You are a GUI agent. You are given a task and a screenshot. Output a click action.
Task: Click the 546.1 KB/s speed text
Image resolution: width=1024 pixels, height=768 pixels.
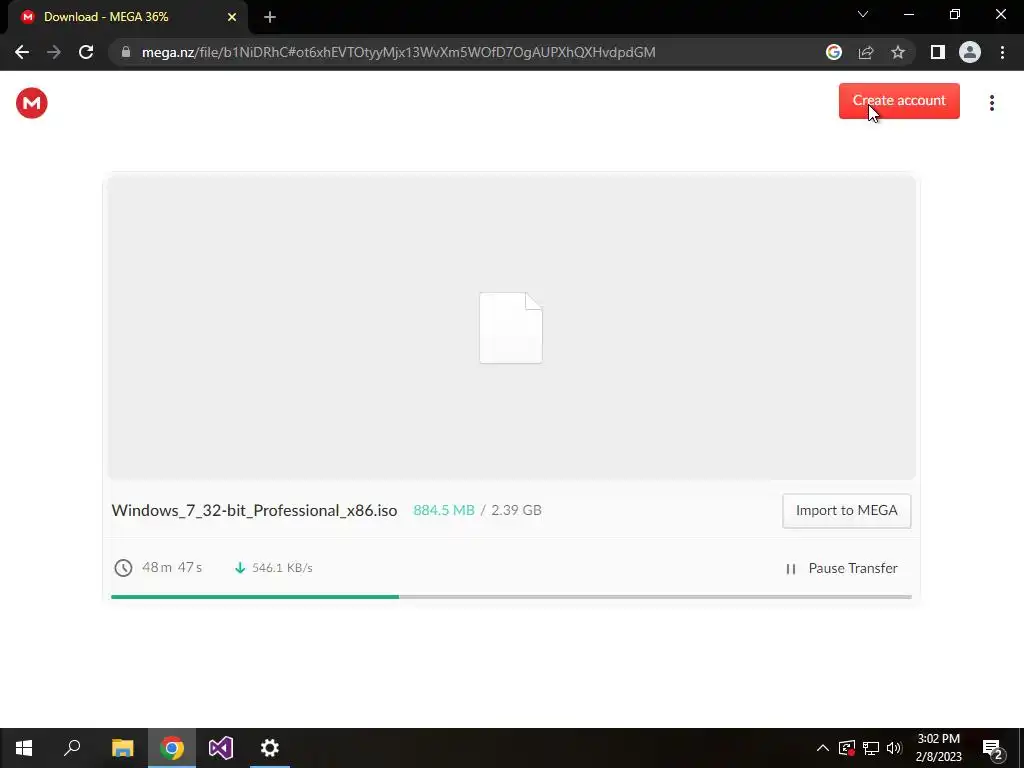click(x=282, y=568)
